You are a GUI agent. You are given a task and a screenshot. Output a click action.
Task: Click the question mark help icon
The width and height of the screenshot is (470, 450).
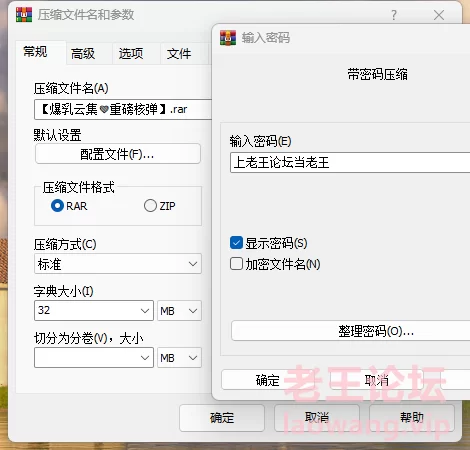pos(394,15)
